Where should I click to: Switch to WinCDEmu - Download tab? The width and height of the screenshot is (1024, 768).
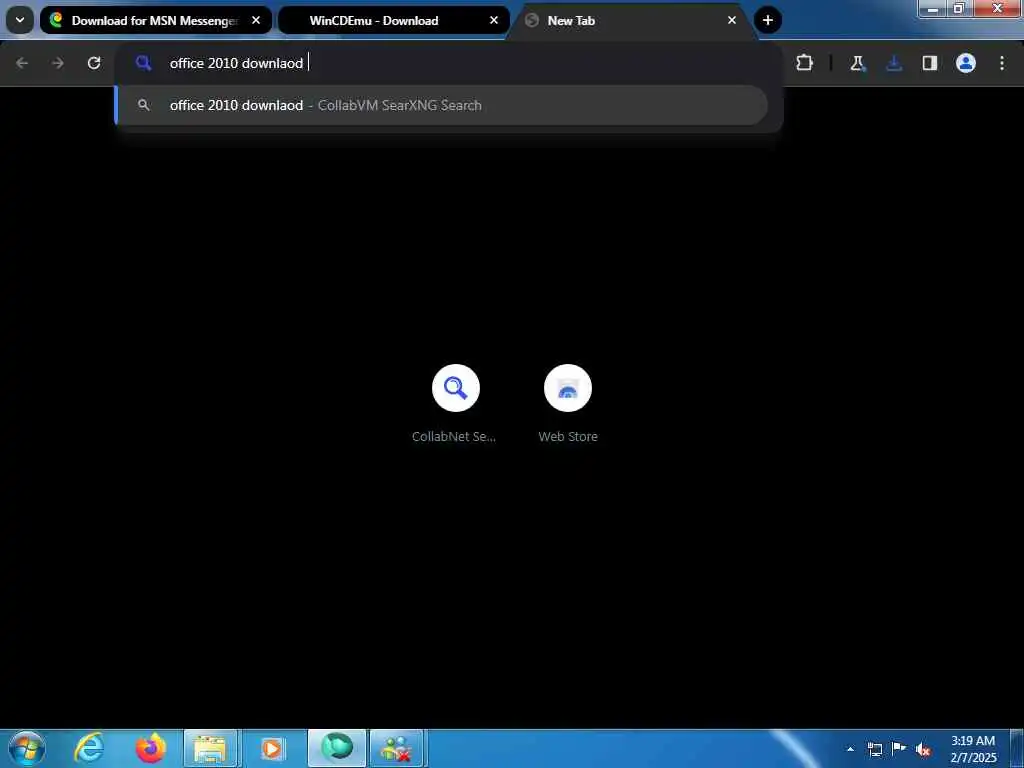(394, 20)
